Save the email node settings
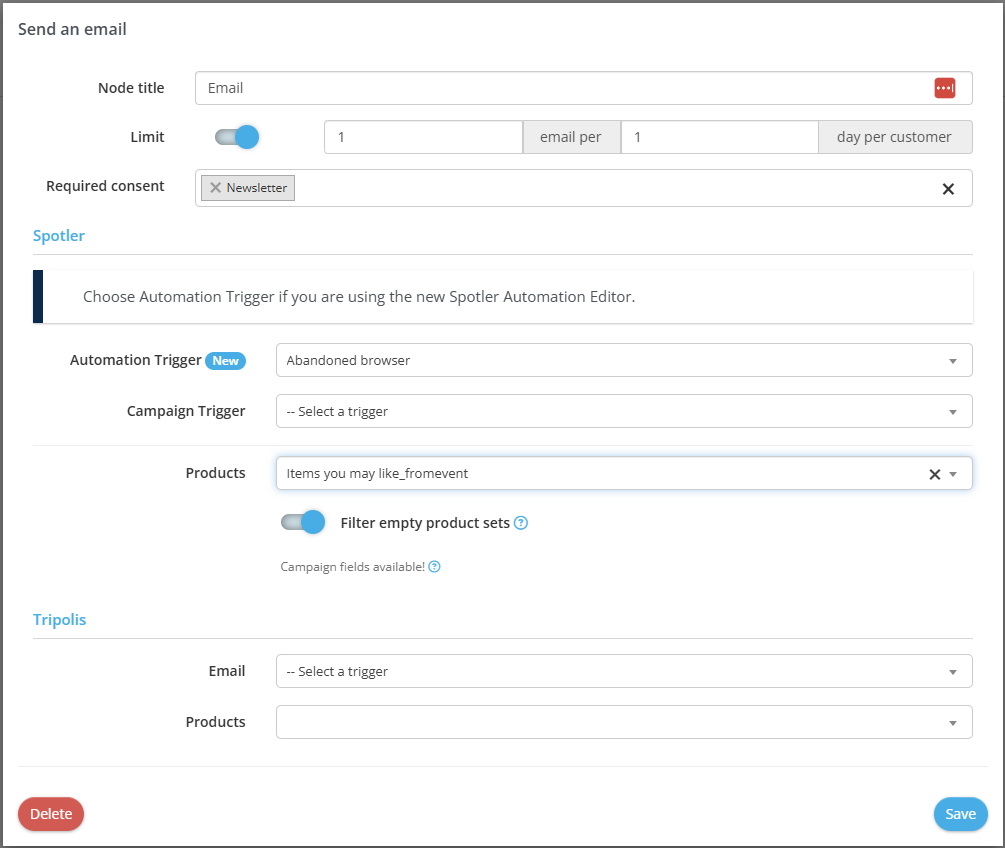The height and width of the screenshot is (848, 1005). pos(960,814)
